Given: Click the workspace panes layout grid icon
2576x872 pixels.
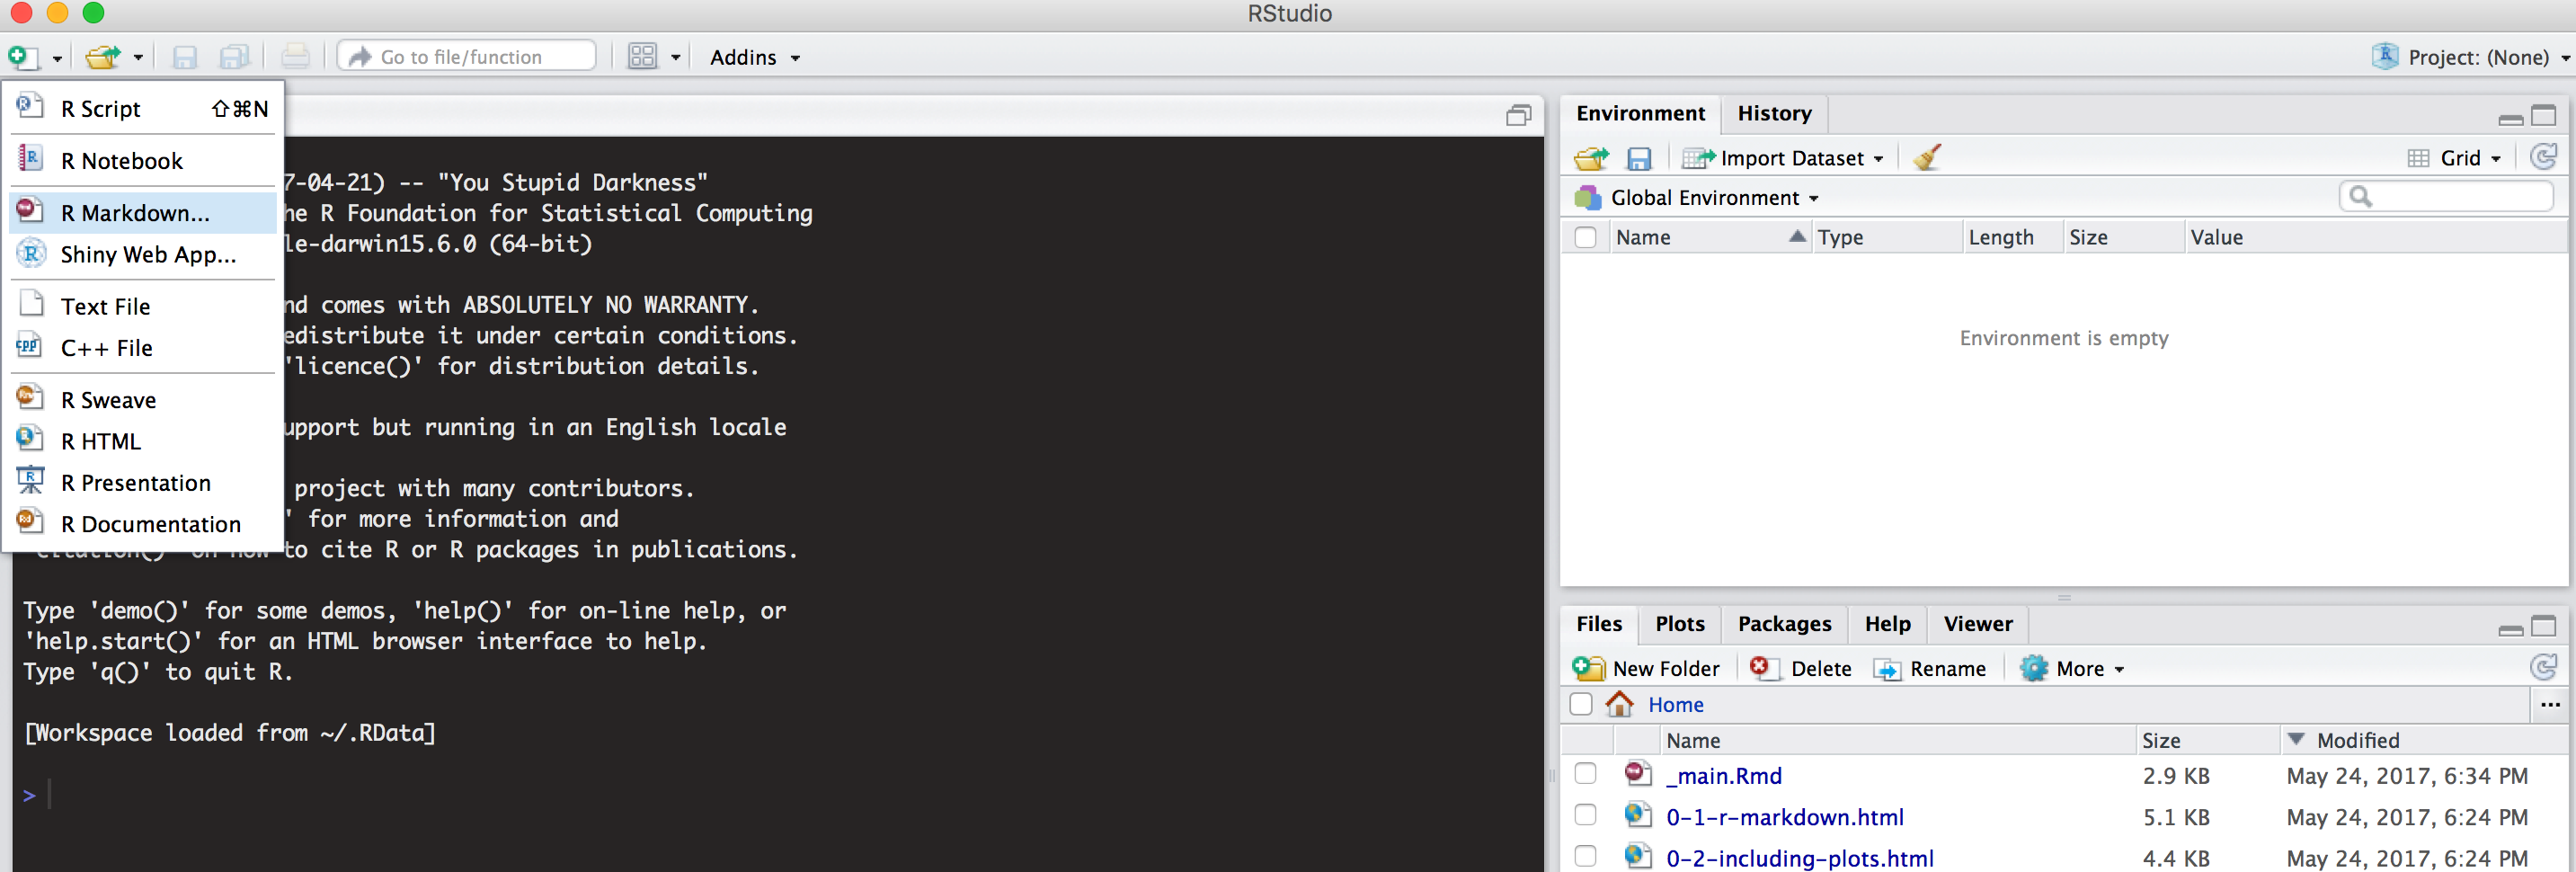Looking at the screenshot, I should (642, 57).
